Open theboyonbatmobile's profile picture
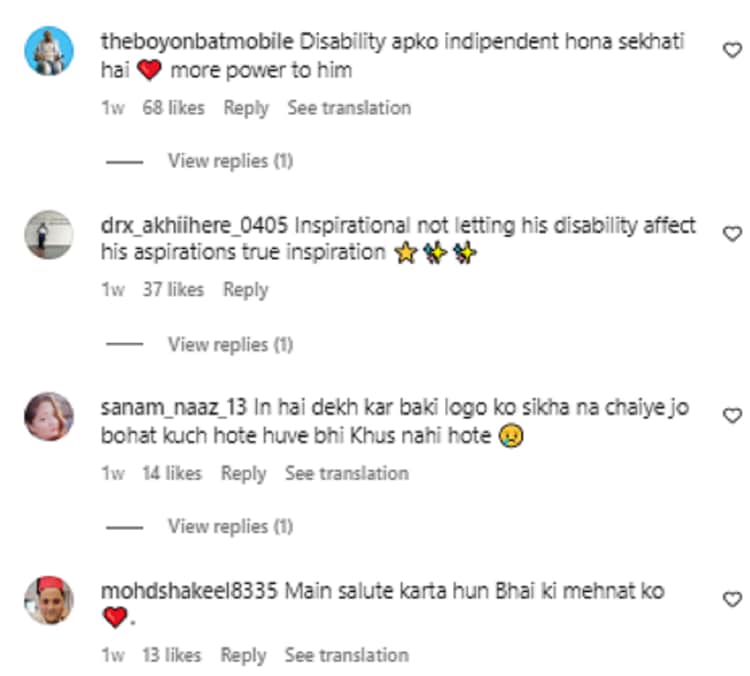 click(49, 51)
